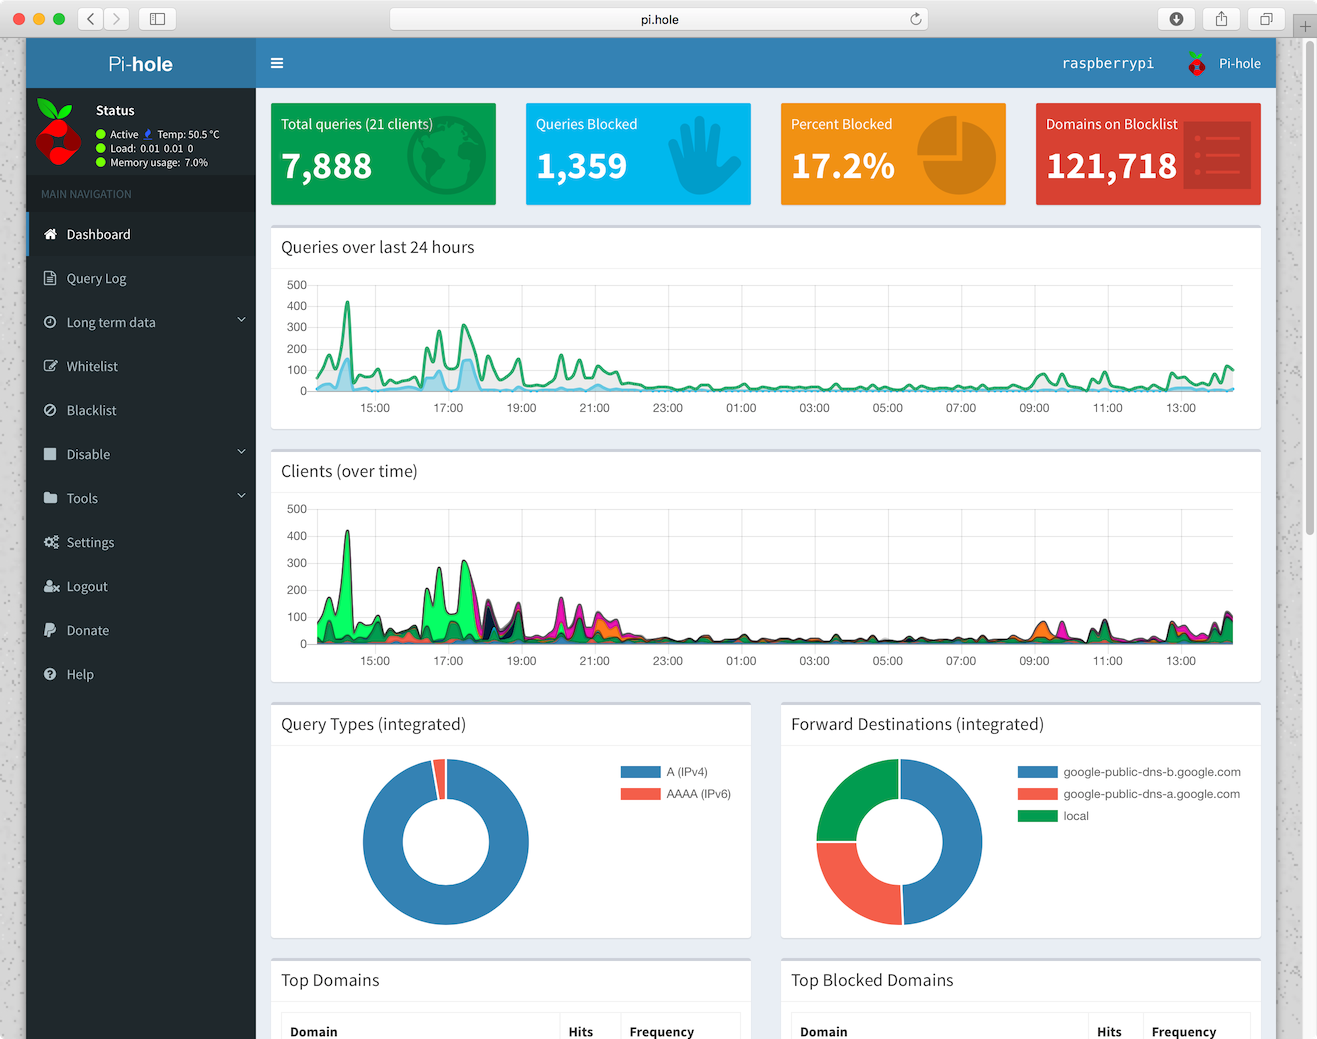Toggle the sidebar with the hamburger icon

coord(277,63)
